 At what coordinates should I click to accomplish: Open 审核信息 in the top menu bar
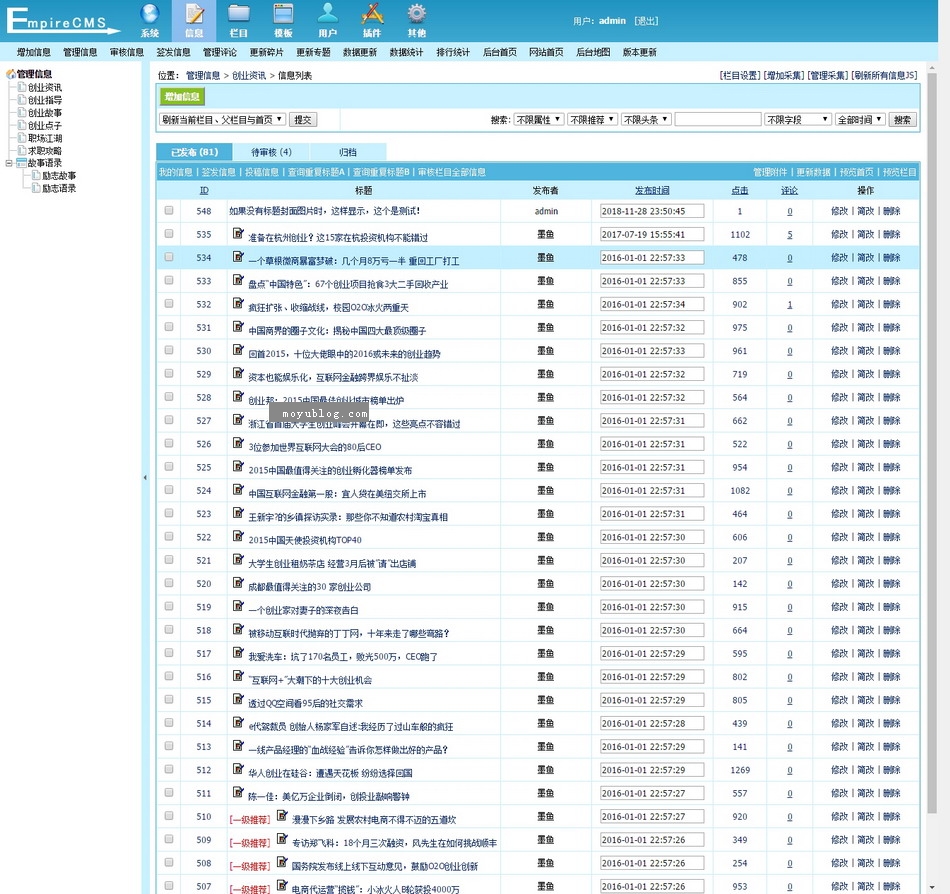click(x=127, y=52)
